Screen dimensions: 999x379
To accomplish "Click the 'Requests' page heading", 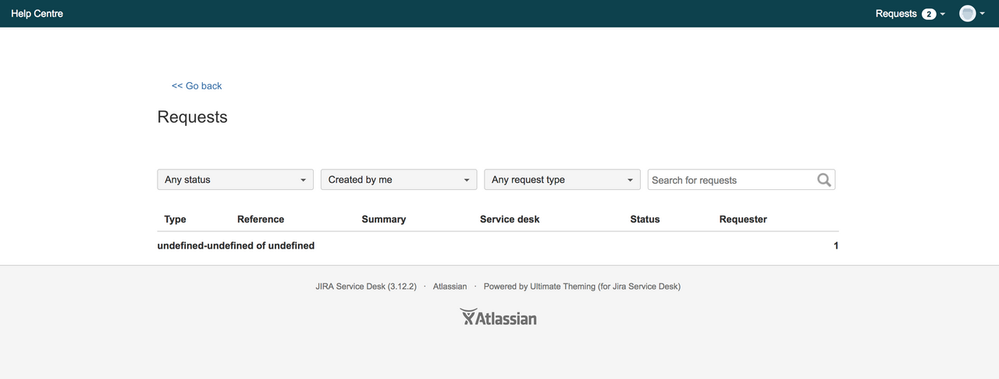I will tap(192, 117).
